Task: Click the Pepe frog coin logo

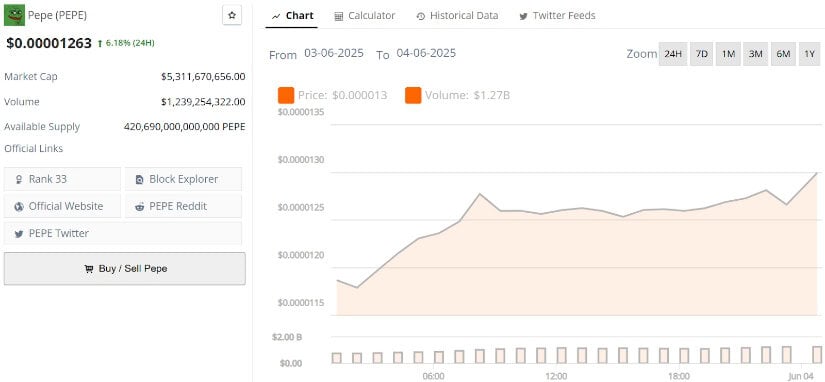Action: 15,15
